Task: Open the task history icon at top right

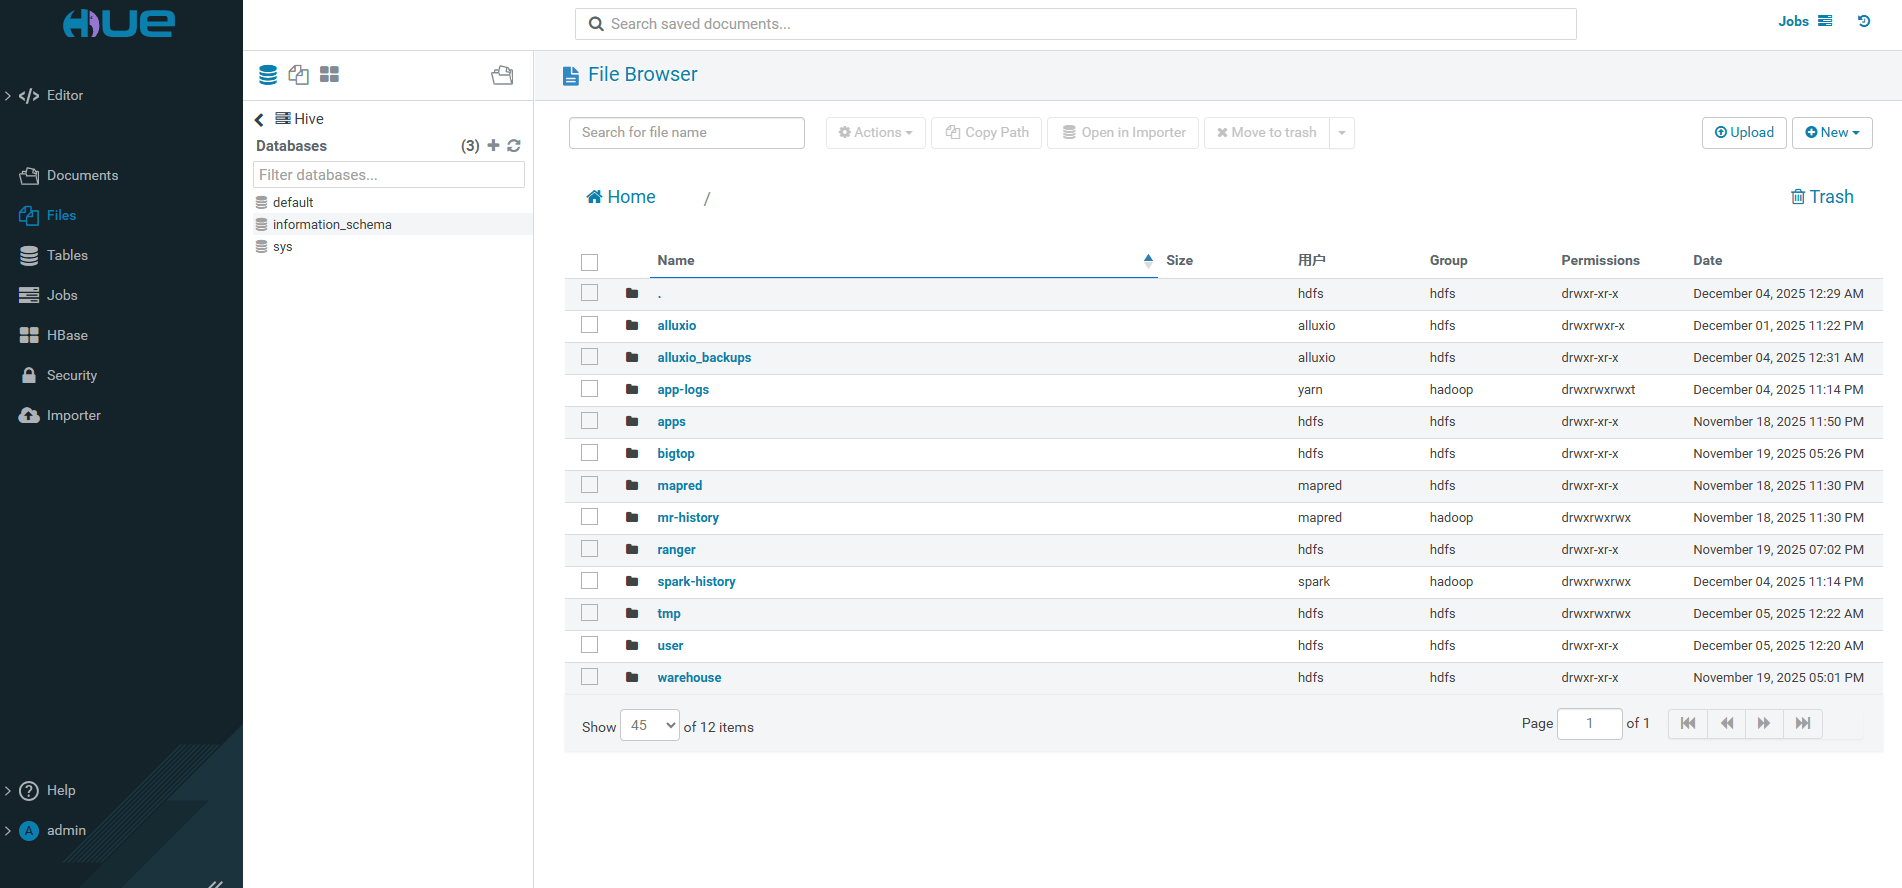Action: click(1864, 21)
